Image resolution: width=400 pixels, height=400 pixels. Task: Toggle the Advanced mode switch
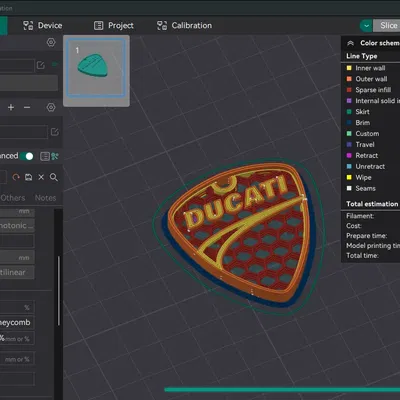click(27, 156)
